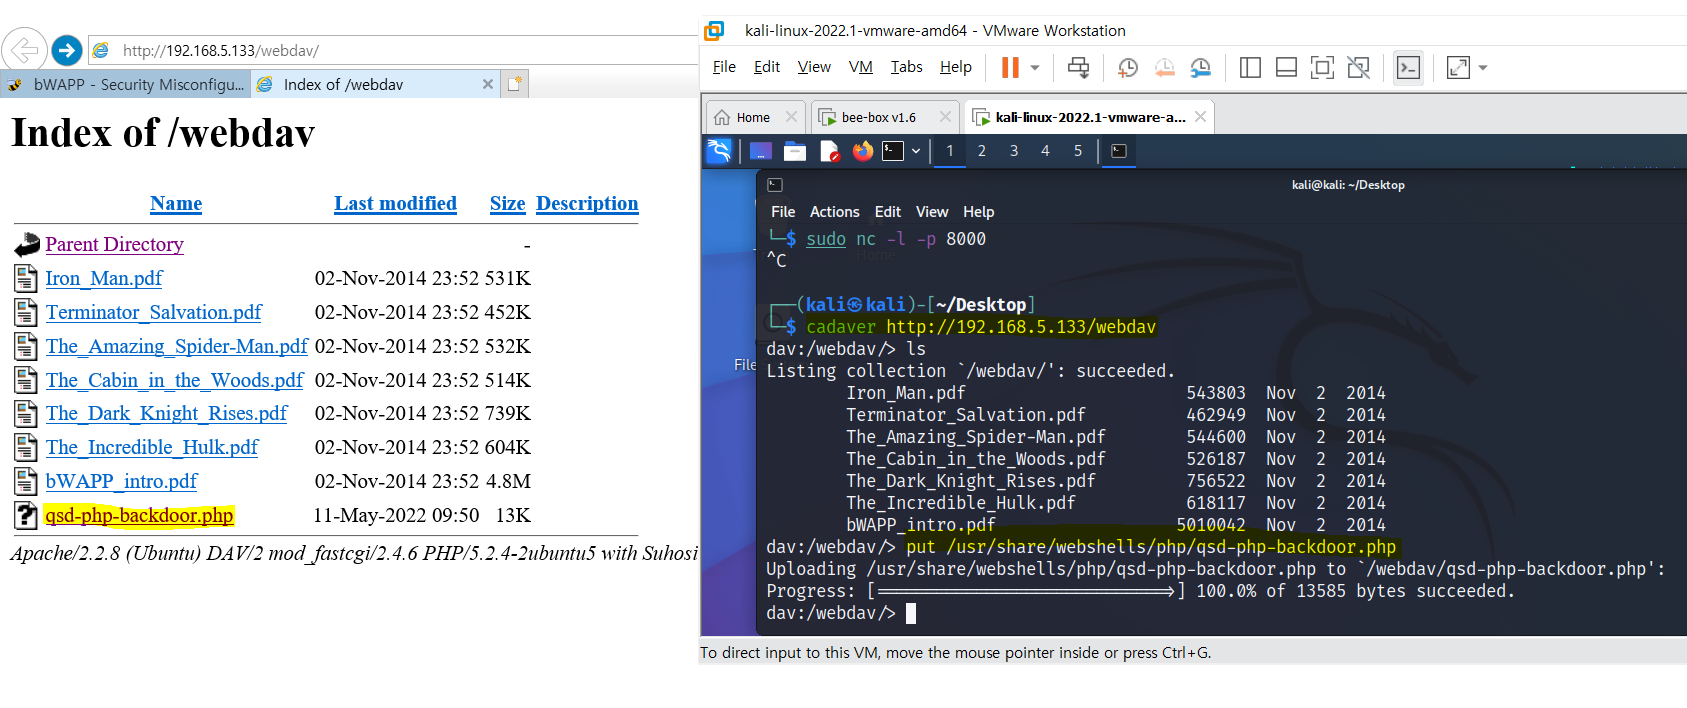Click terminal window icon left of kali@kali title
The height and width of the screenshot is (708, 1687).
coord(774,185)
